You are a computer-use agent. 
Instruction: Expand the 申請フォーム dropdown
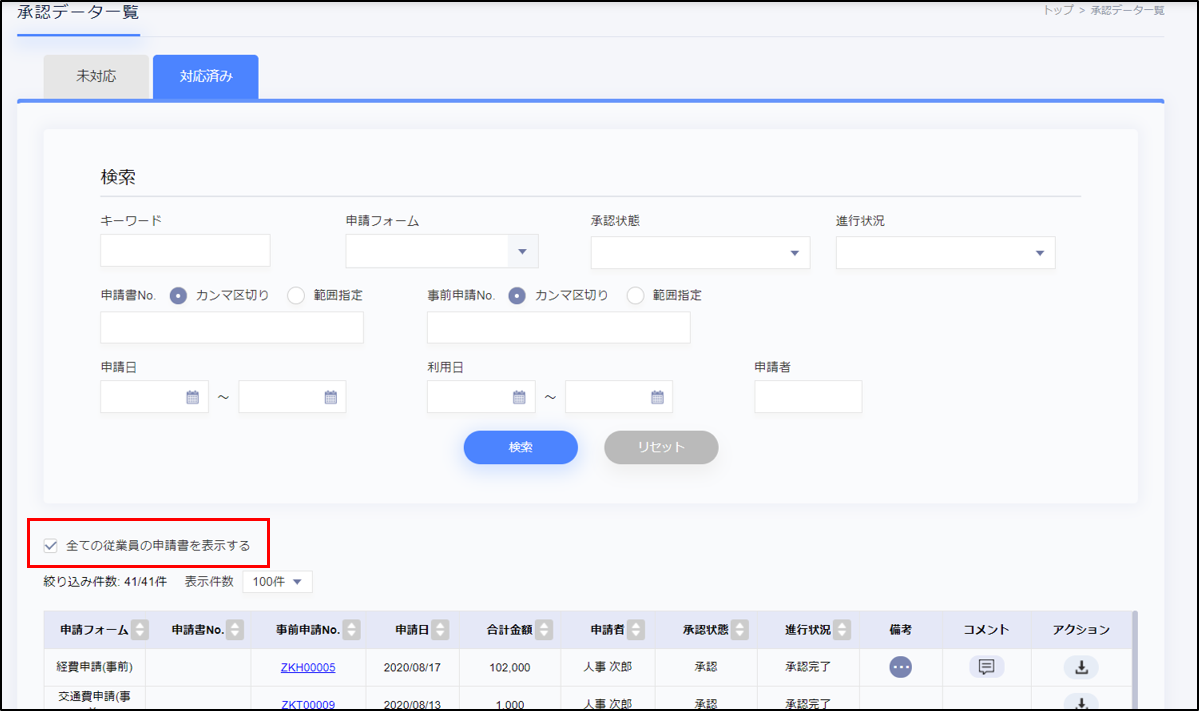[x=521, y=252]
